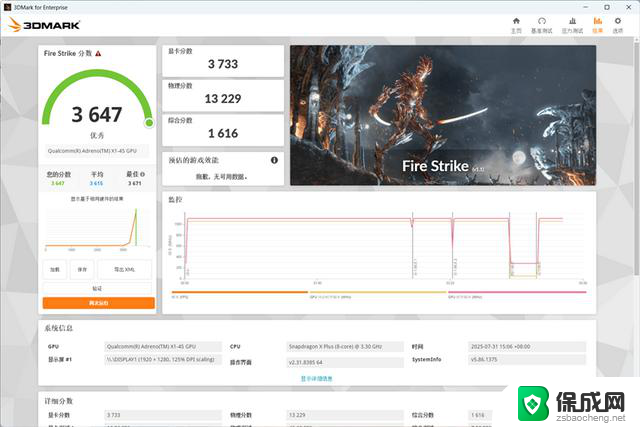This screenshot has height=427, width=640.
Task: Click detailed physics score field 13 229
Action: (345, 415)
